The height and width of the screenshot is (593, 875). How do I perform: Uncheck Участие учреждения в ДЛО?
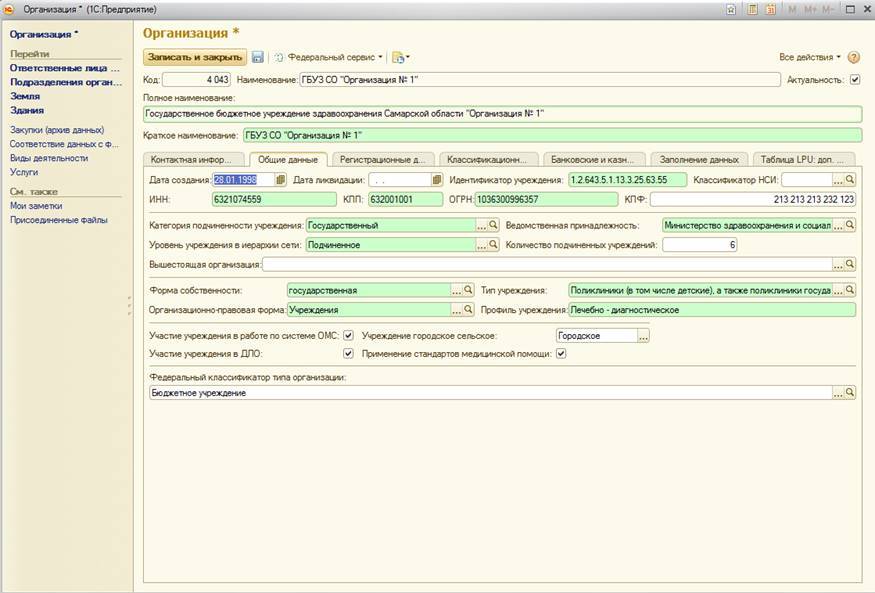tap(348, 353)
